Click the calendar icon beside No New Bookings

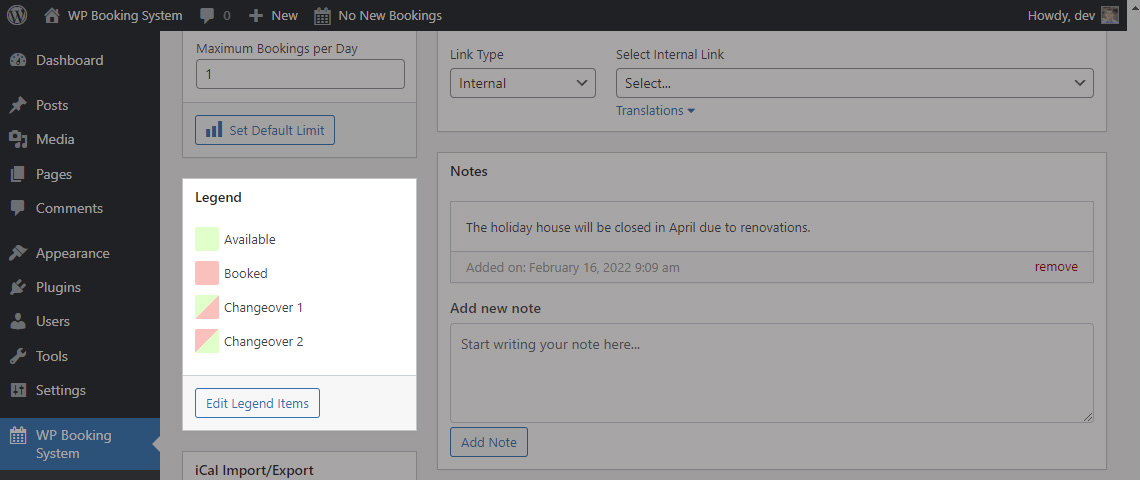click(323, 15)
